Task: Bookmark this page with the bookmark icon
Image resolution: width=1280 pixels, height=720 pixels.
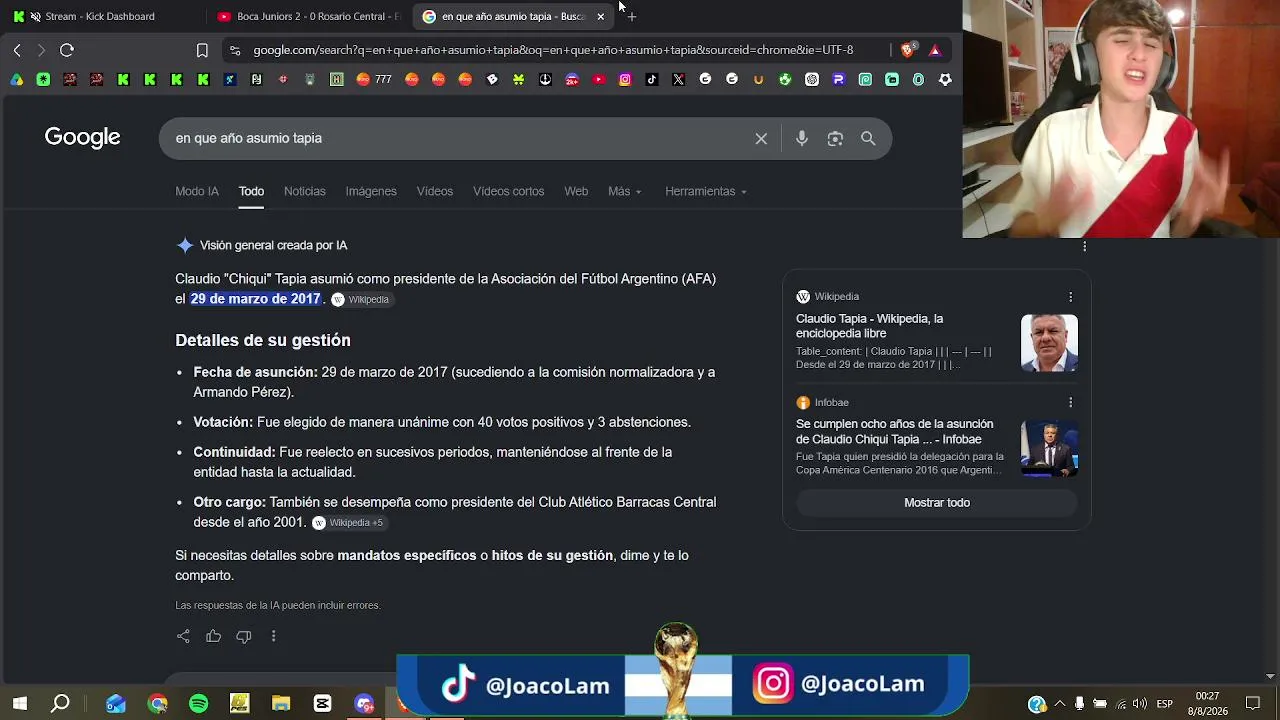Action: [202, 50]
